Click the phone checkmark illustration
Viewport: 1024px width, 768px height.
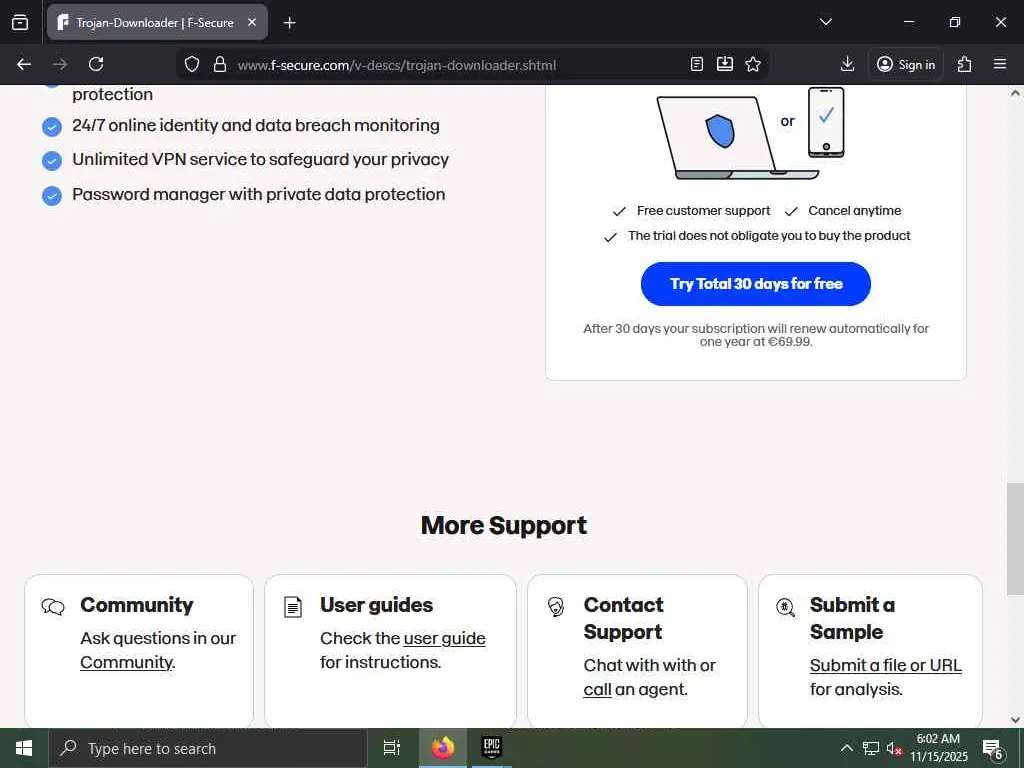tap(826, 123)
